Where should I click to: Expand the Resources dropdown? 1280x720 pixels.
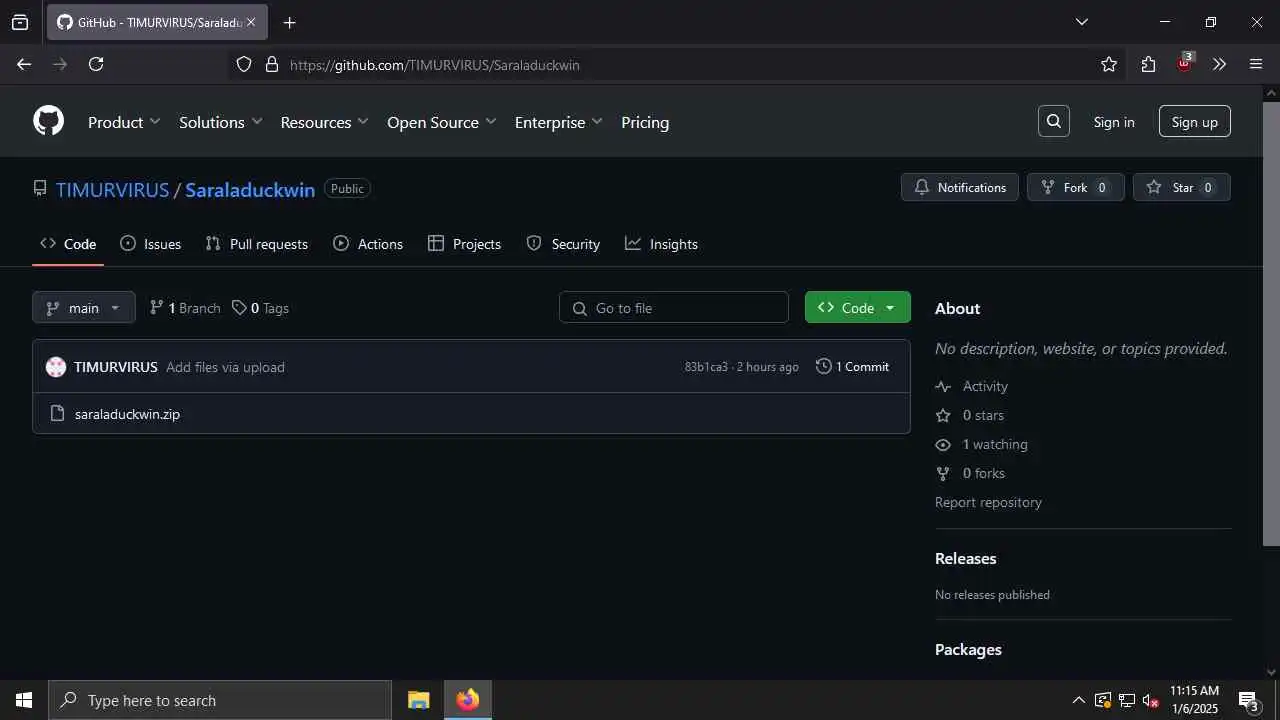325,122
